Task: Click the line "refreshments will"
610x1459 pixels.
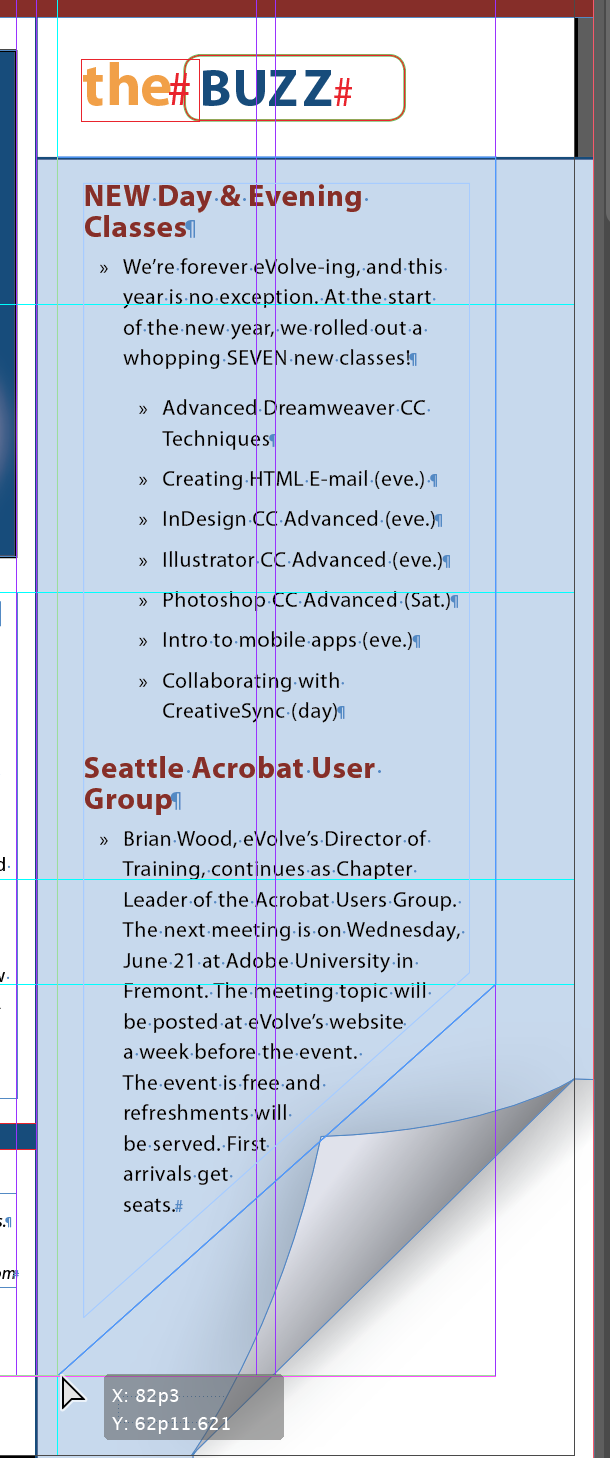Action: point(205,1113)
